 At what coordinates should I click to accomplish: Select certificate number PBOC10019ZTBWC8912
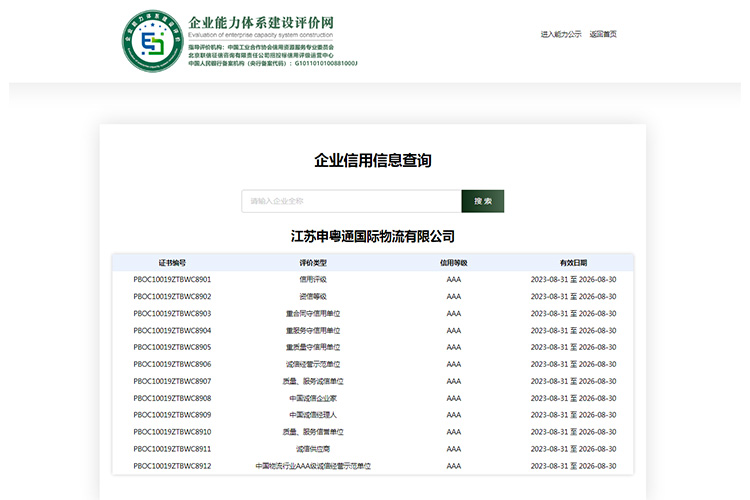pyautogui.click(x=172, y=466)
